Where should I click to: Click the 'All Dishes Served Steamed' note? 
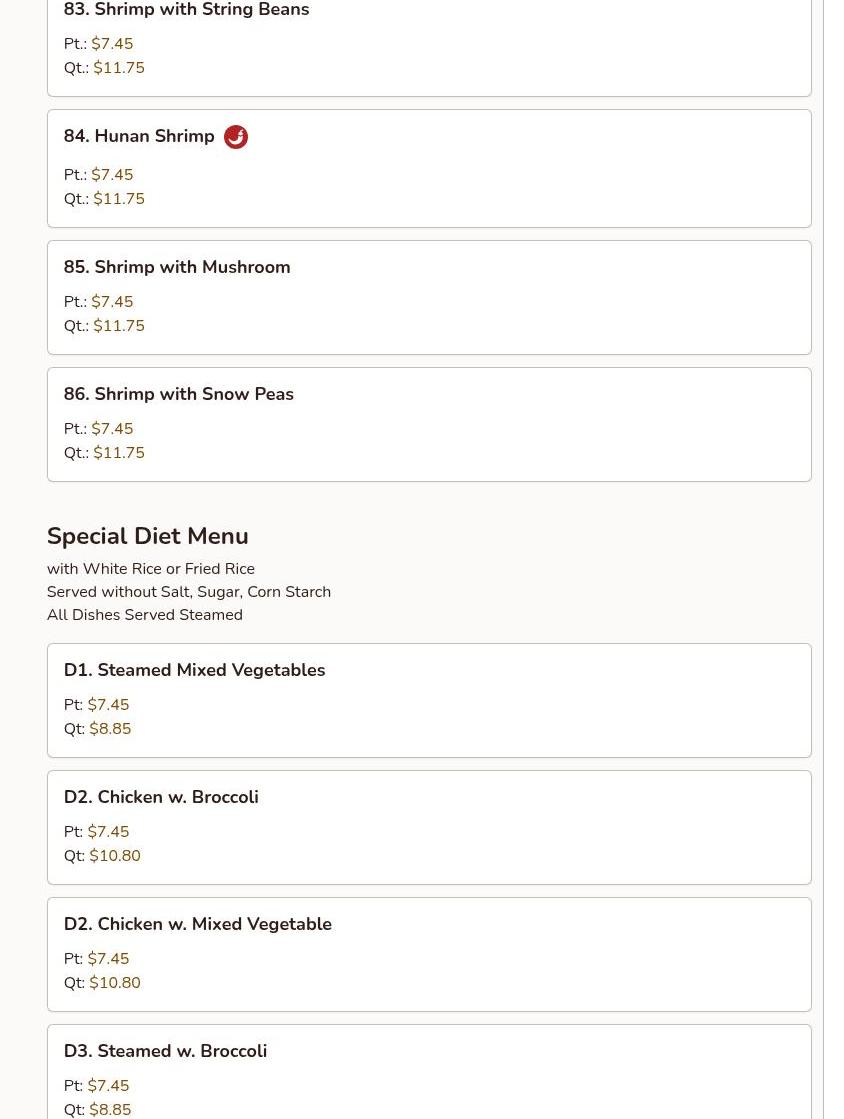145,614
